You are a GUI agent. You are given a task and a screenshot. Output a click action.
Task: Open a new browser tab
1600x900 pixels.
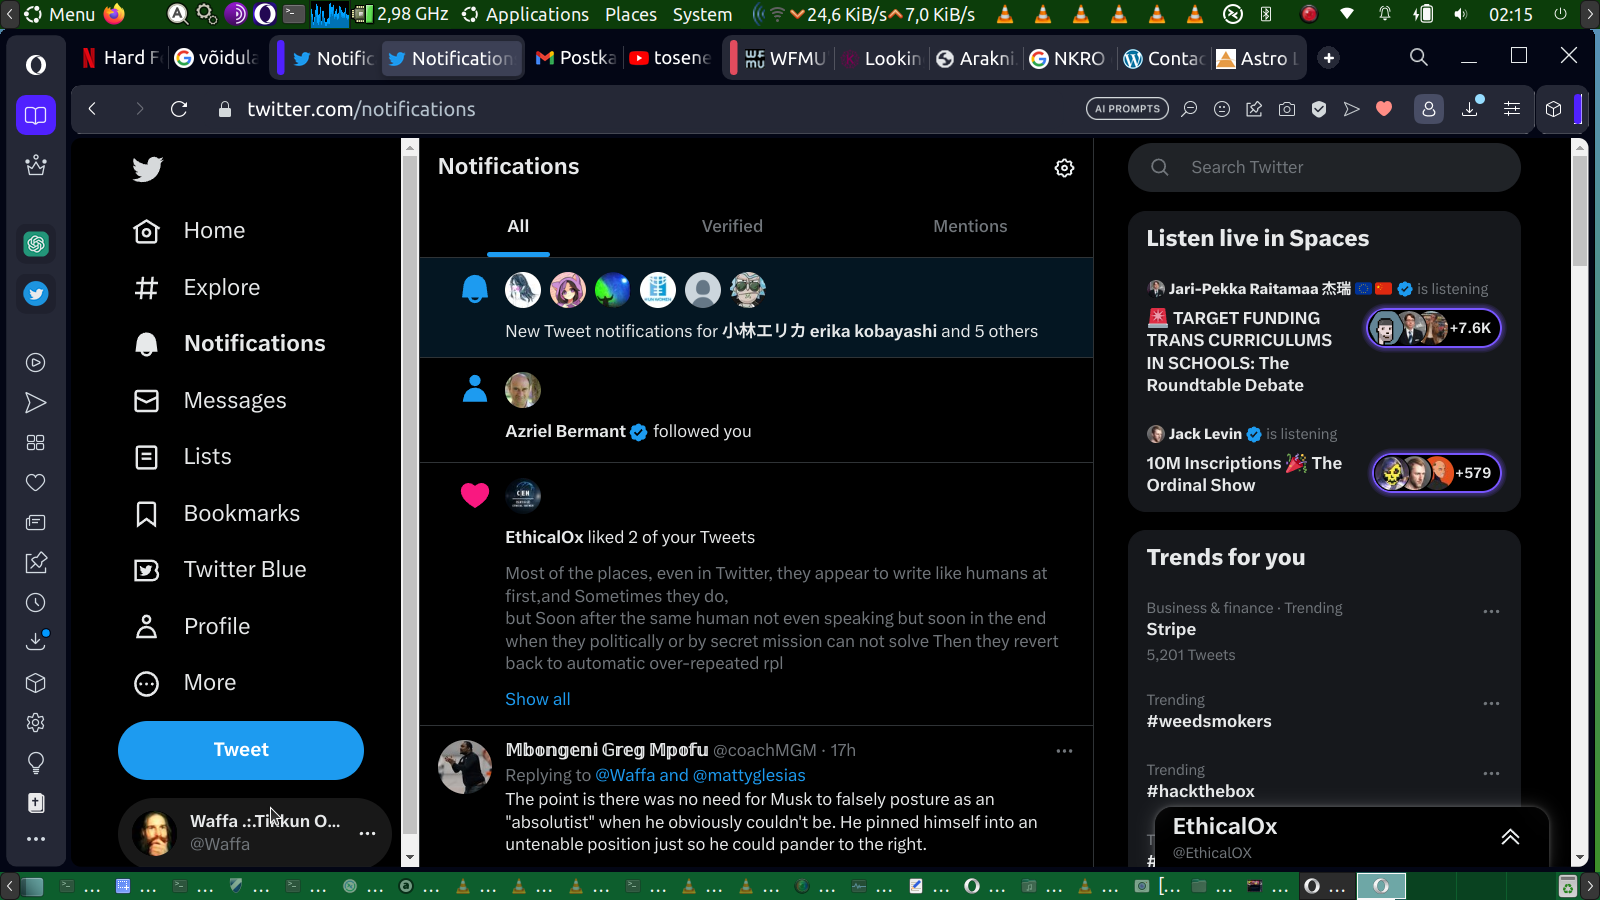coord(1329,58)
